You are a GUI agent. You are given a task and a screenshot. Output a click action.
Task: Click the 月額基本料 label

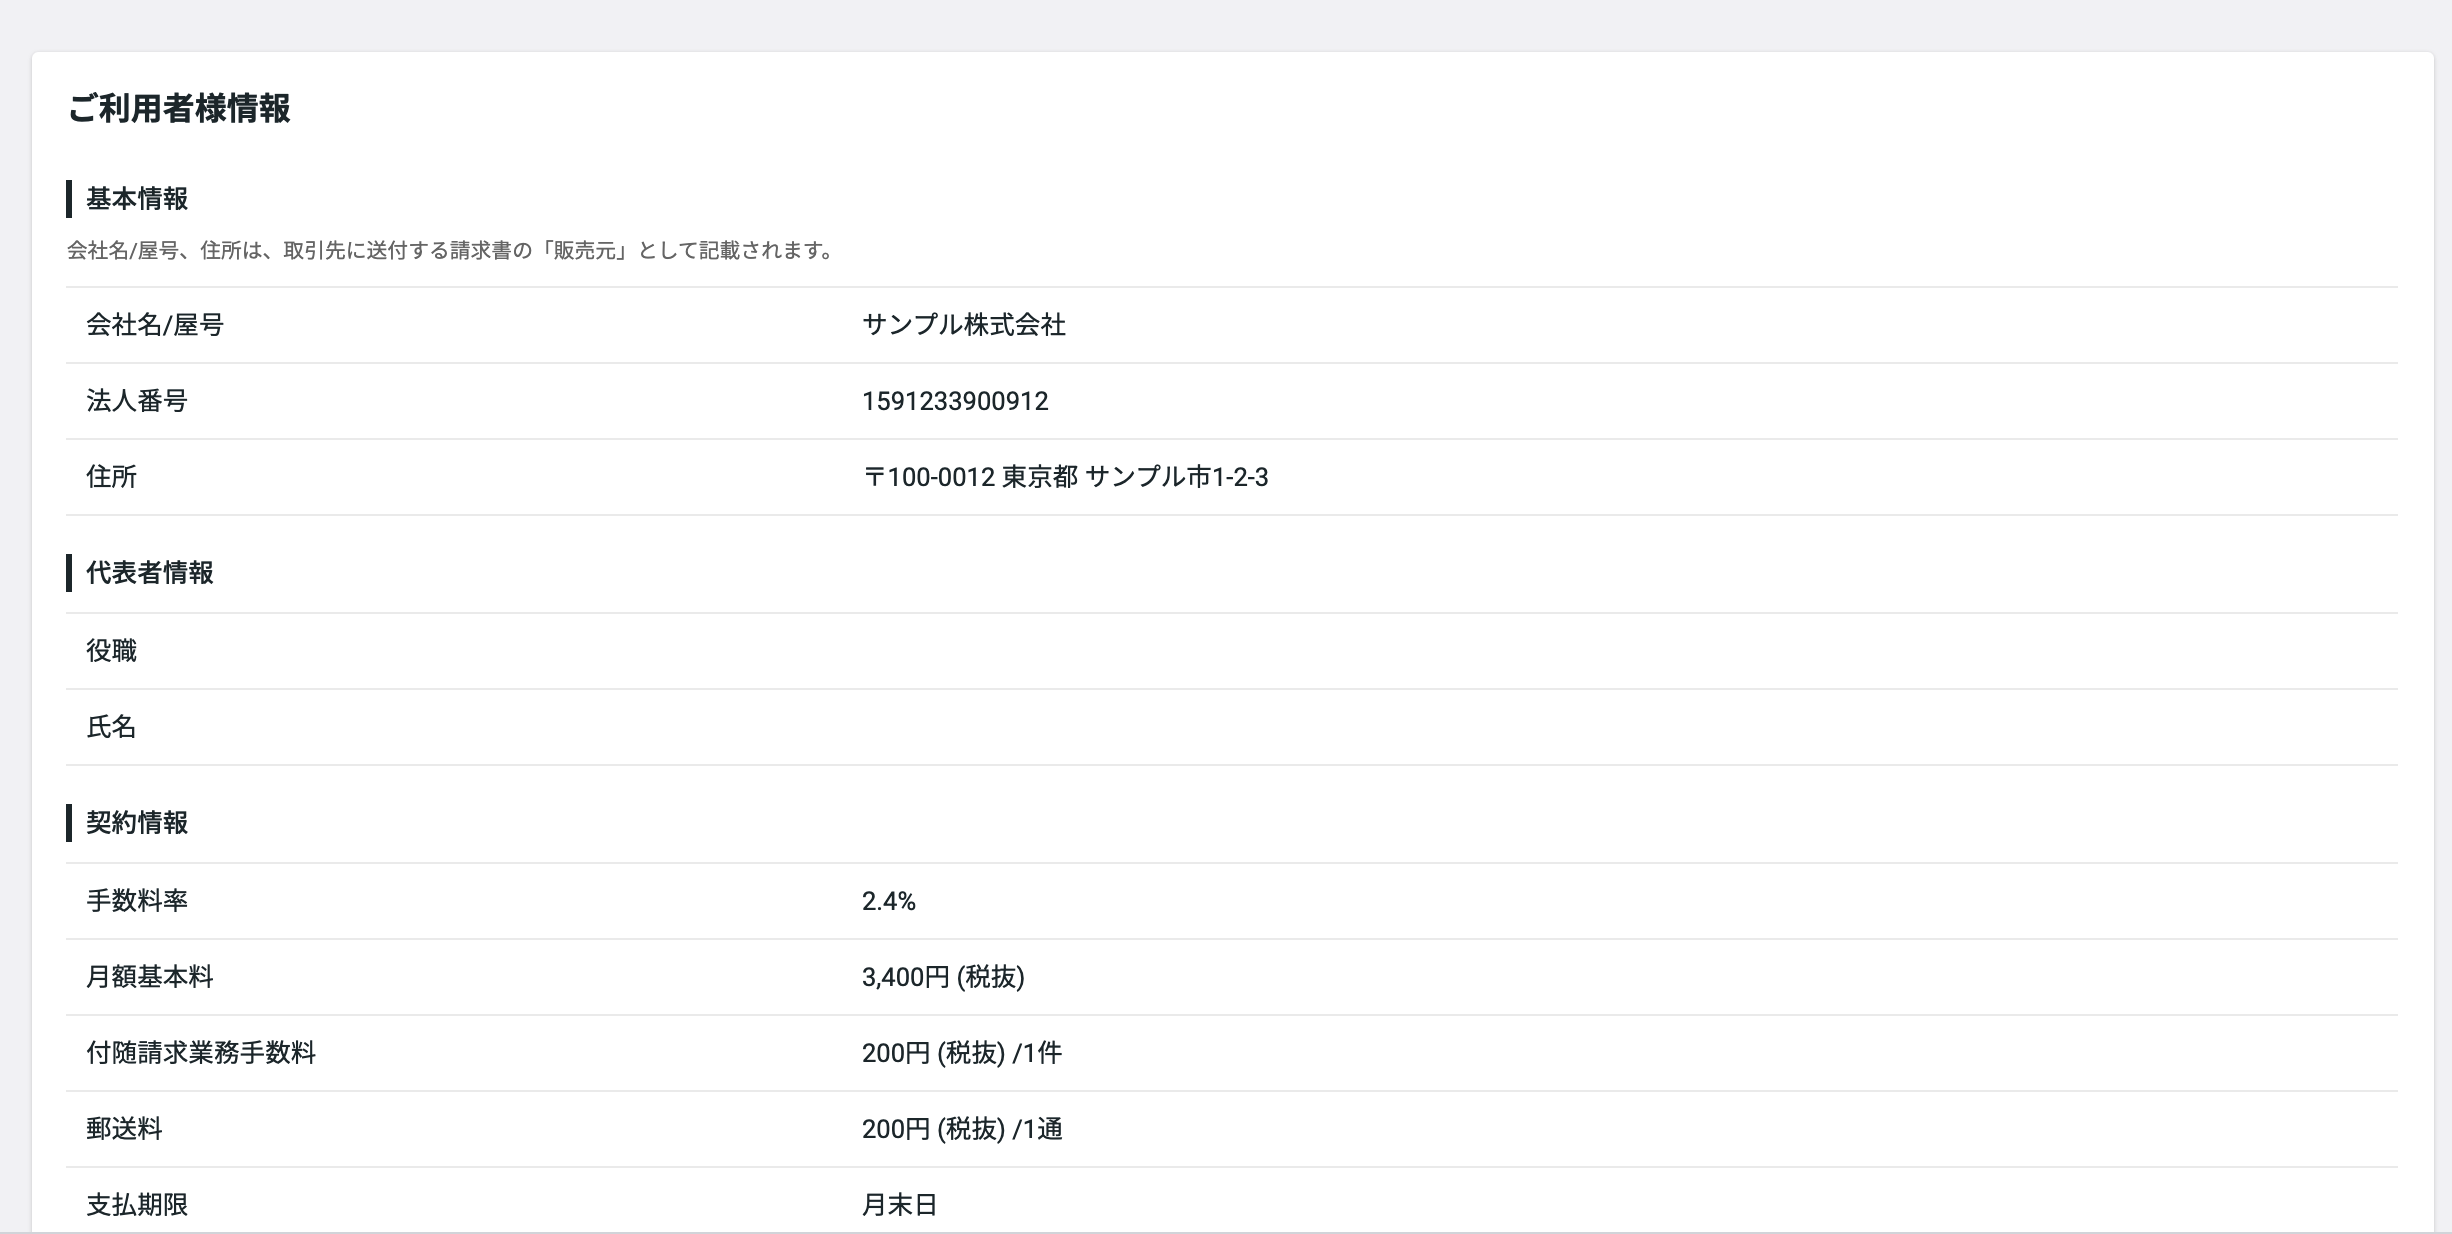tap(150, 977)
